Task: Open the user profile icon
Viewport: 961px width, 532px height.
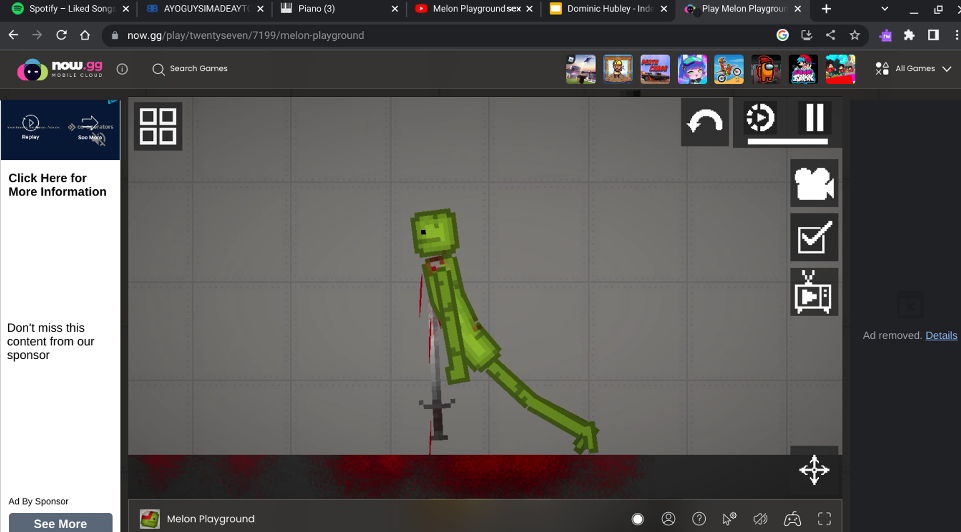Action: [x=668, y=519]
